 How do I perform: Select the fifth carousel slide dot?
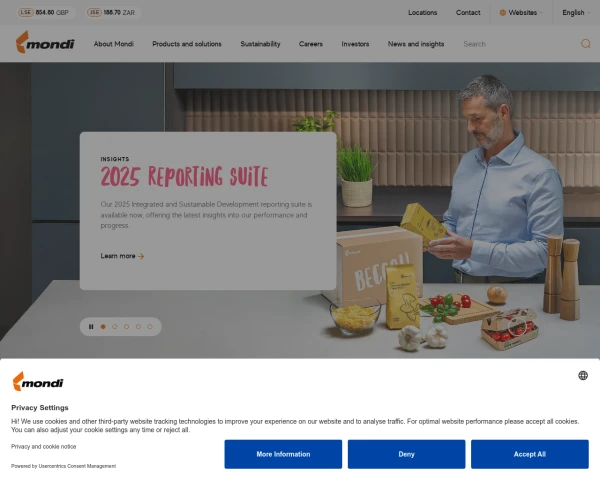point(150,327)
